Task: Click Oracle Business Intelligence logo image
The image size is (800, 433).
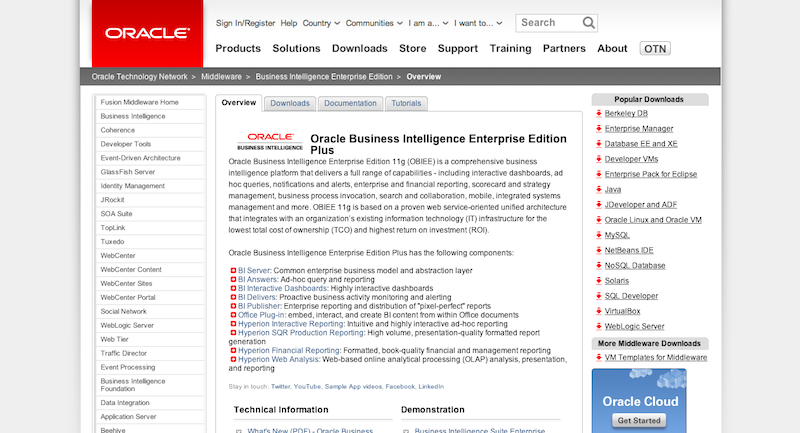Action: [x=270, y=142]
